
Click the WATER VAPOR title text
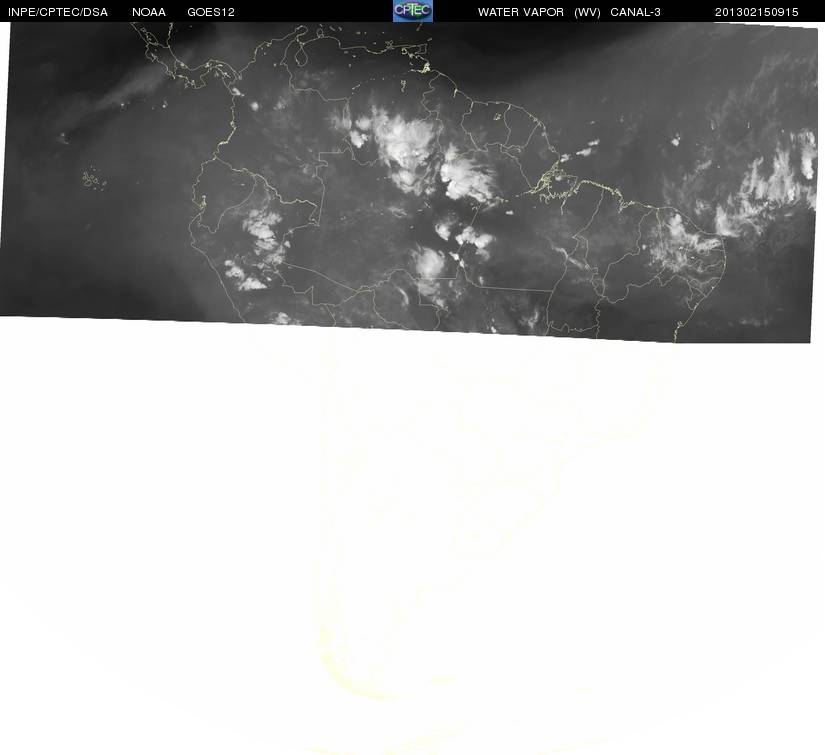[x=521, y=12]
